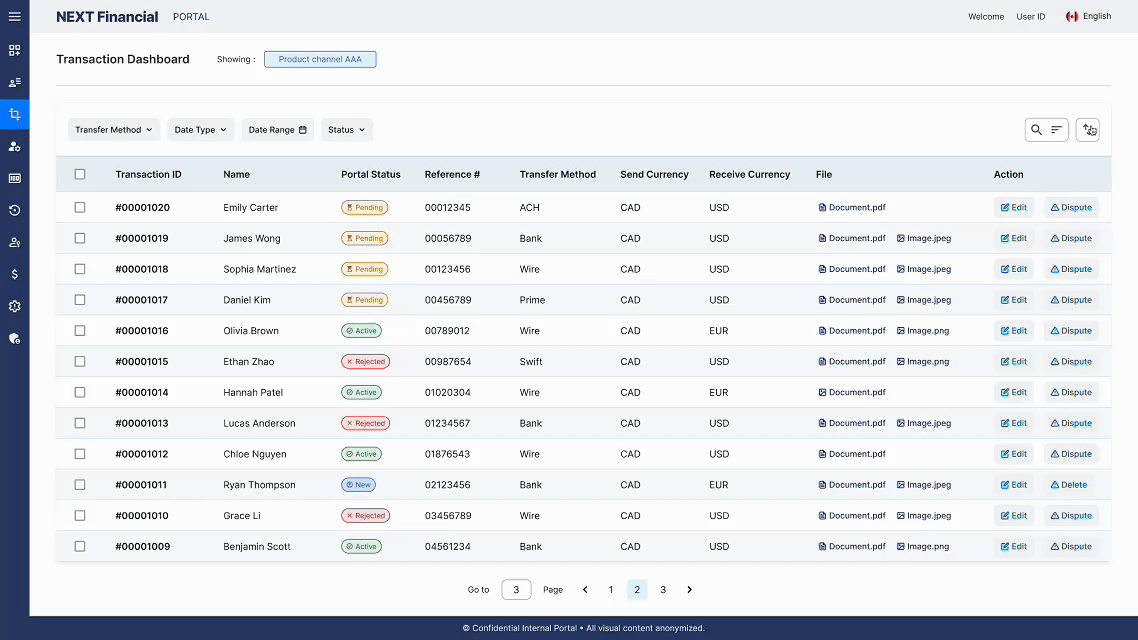Screen dimensions: 1138x640
Task: Click the search magnifier icon above the table
Action: coord(1036,130)
